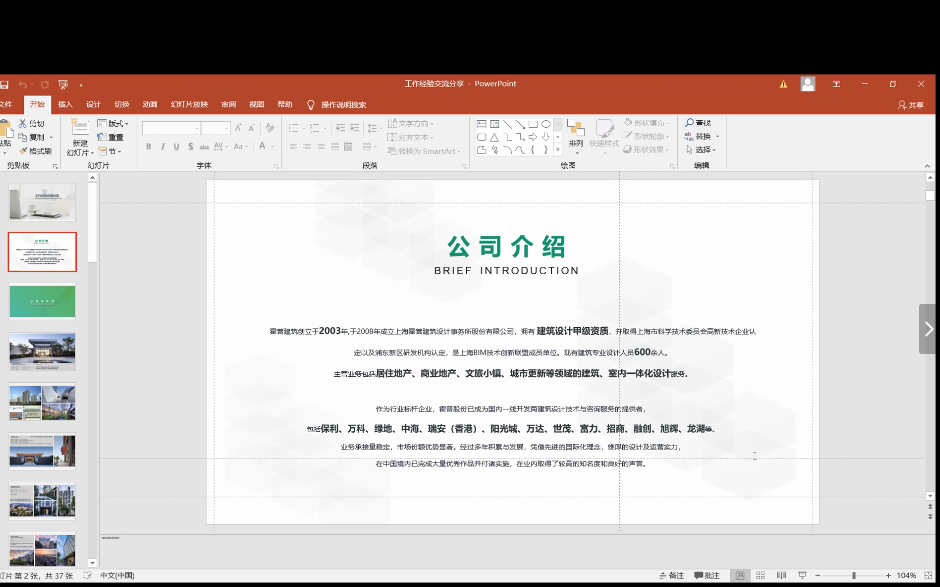The image size is (940, 587).
Task: Click the Find (查找) magnifier icon
Action: pos(689,123)
